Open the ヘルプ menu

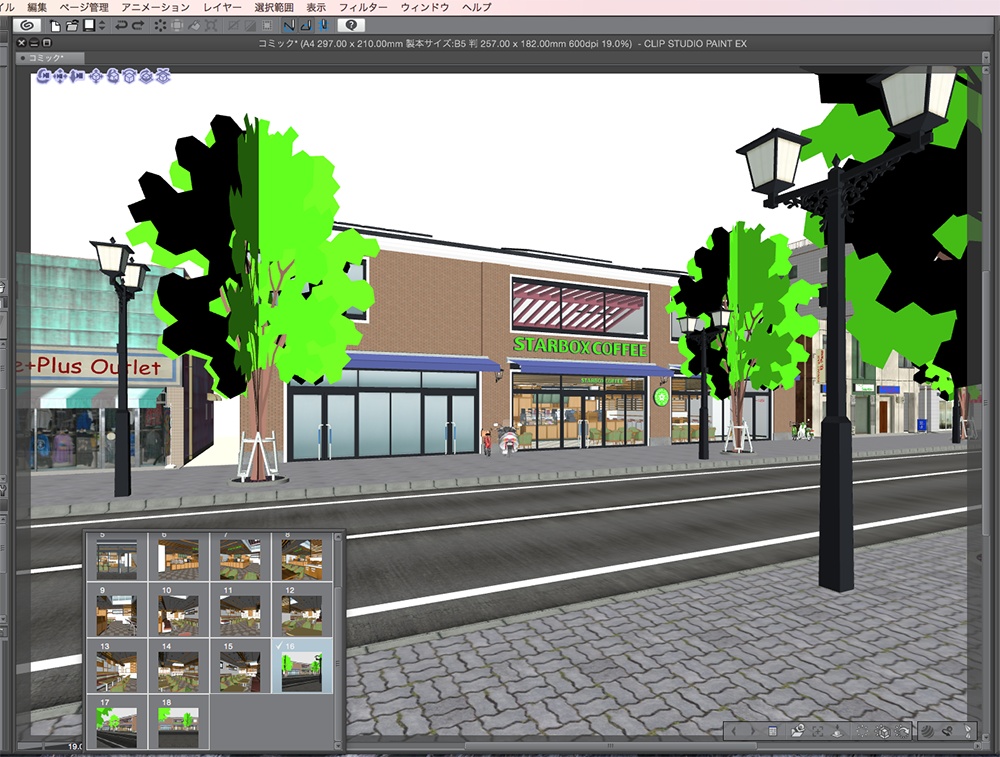coord(476,7)
